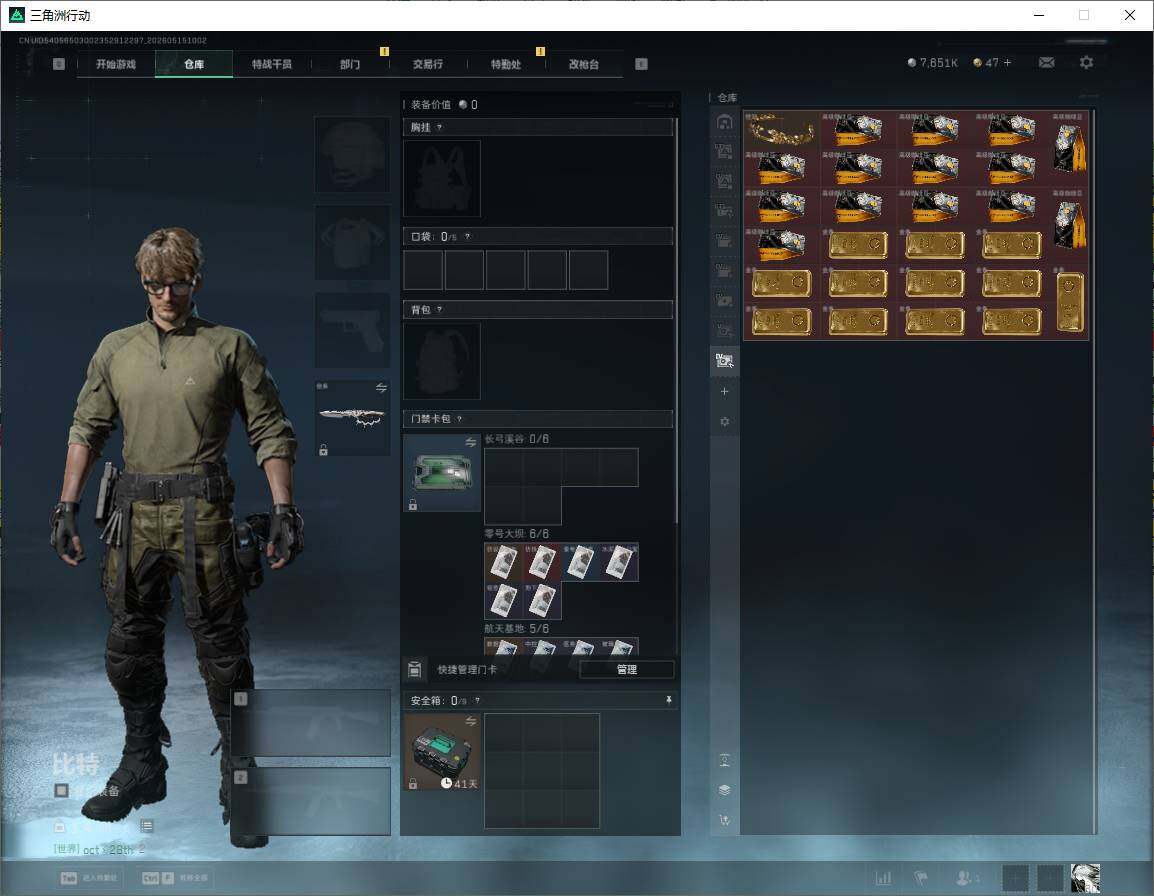
Task: Open warehouse sidebar gear settings
Action: pyautogui.click(x=724, y=421)
